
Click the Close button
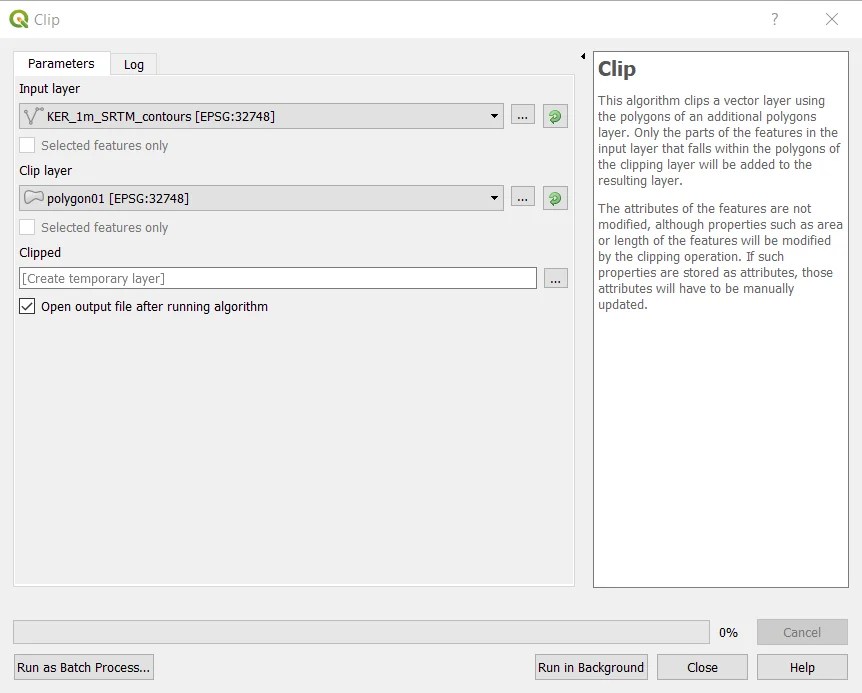[702, 667]
